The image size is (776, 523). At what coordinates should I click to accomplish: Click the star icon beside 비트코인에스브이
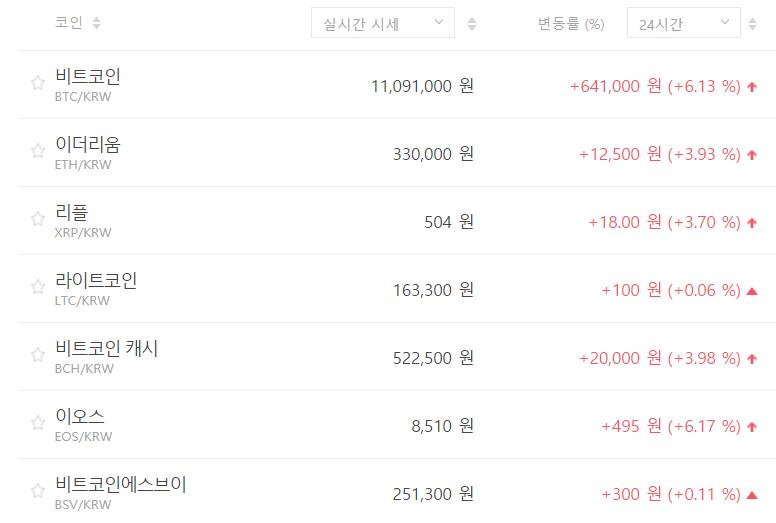pos(38,491)
